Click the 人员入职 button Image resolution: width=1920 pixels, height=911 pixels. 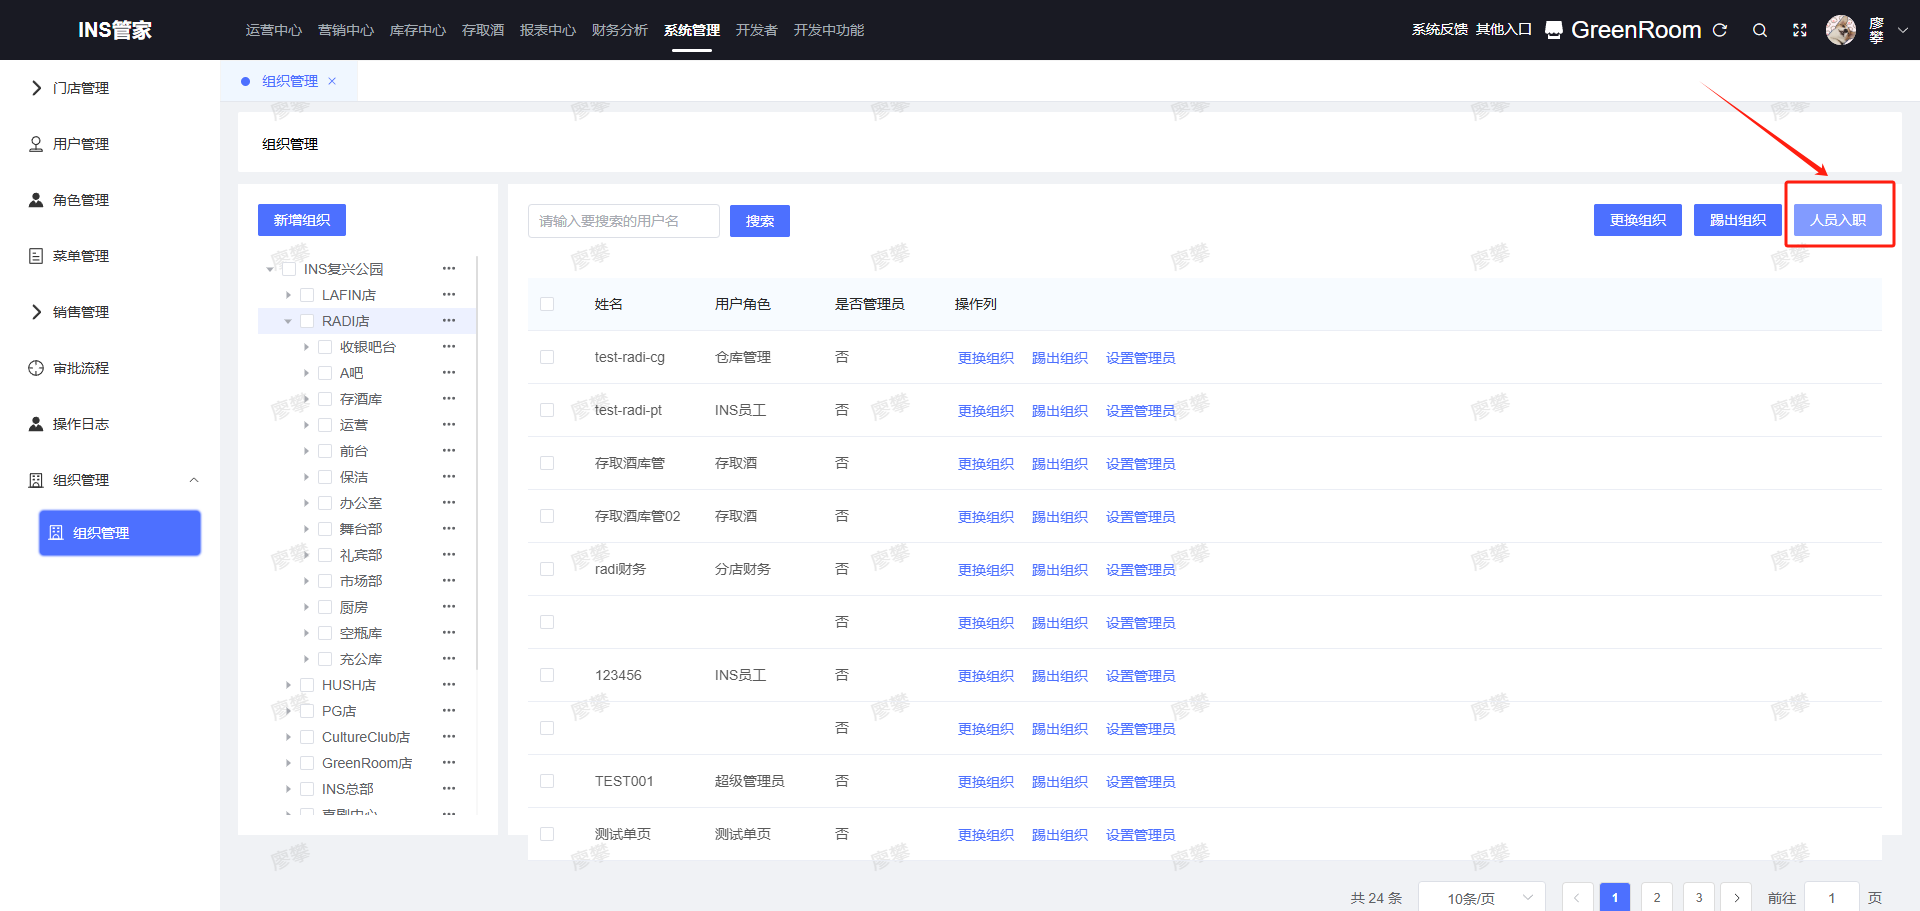tap(1838, 220)
